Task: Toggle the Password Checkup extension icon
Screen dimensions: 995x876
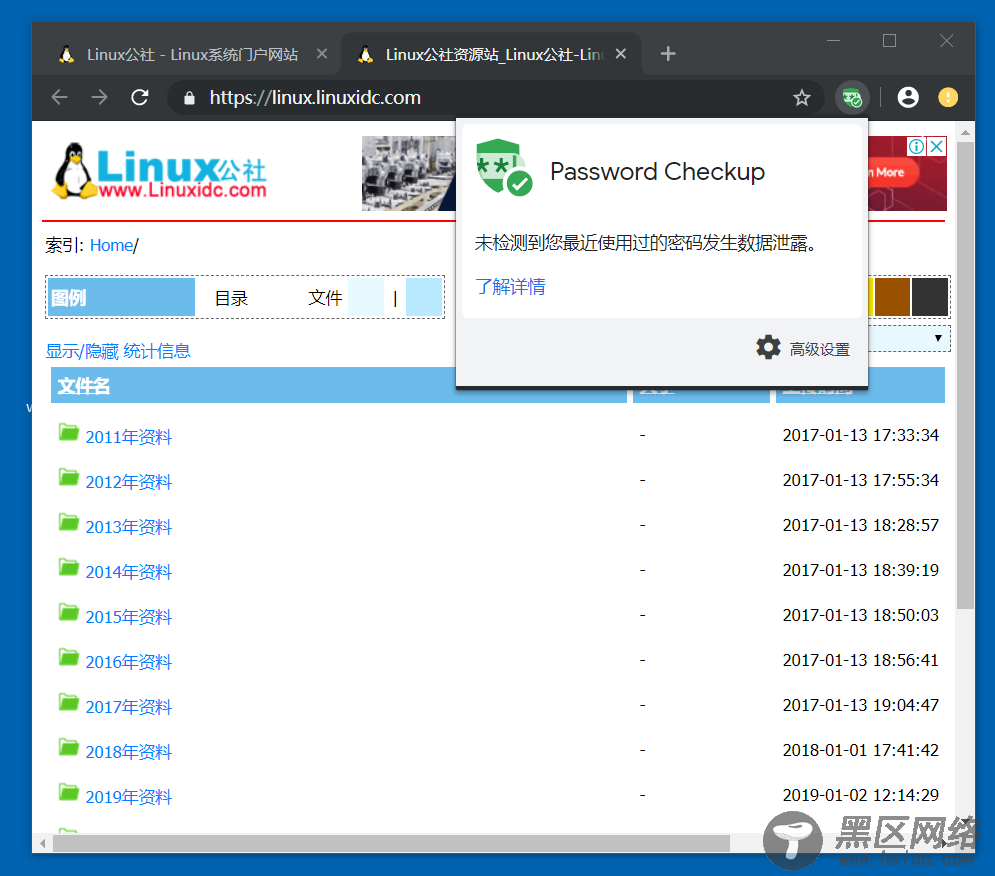Action: [x=852, y=98]
